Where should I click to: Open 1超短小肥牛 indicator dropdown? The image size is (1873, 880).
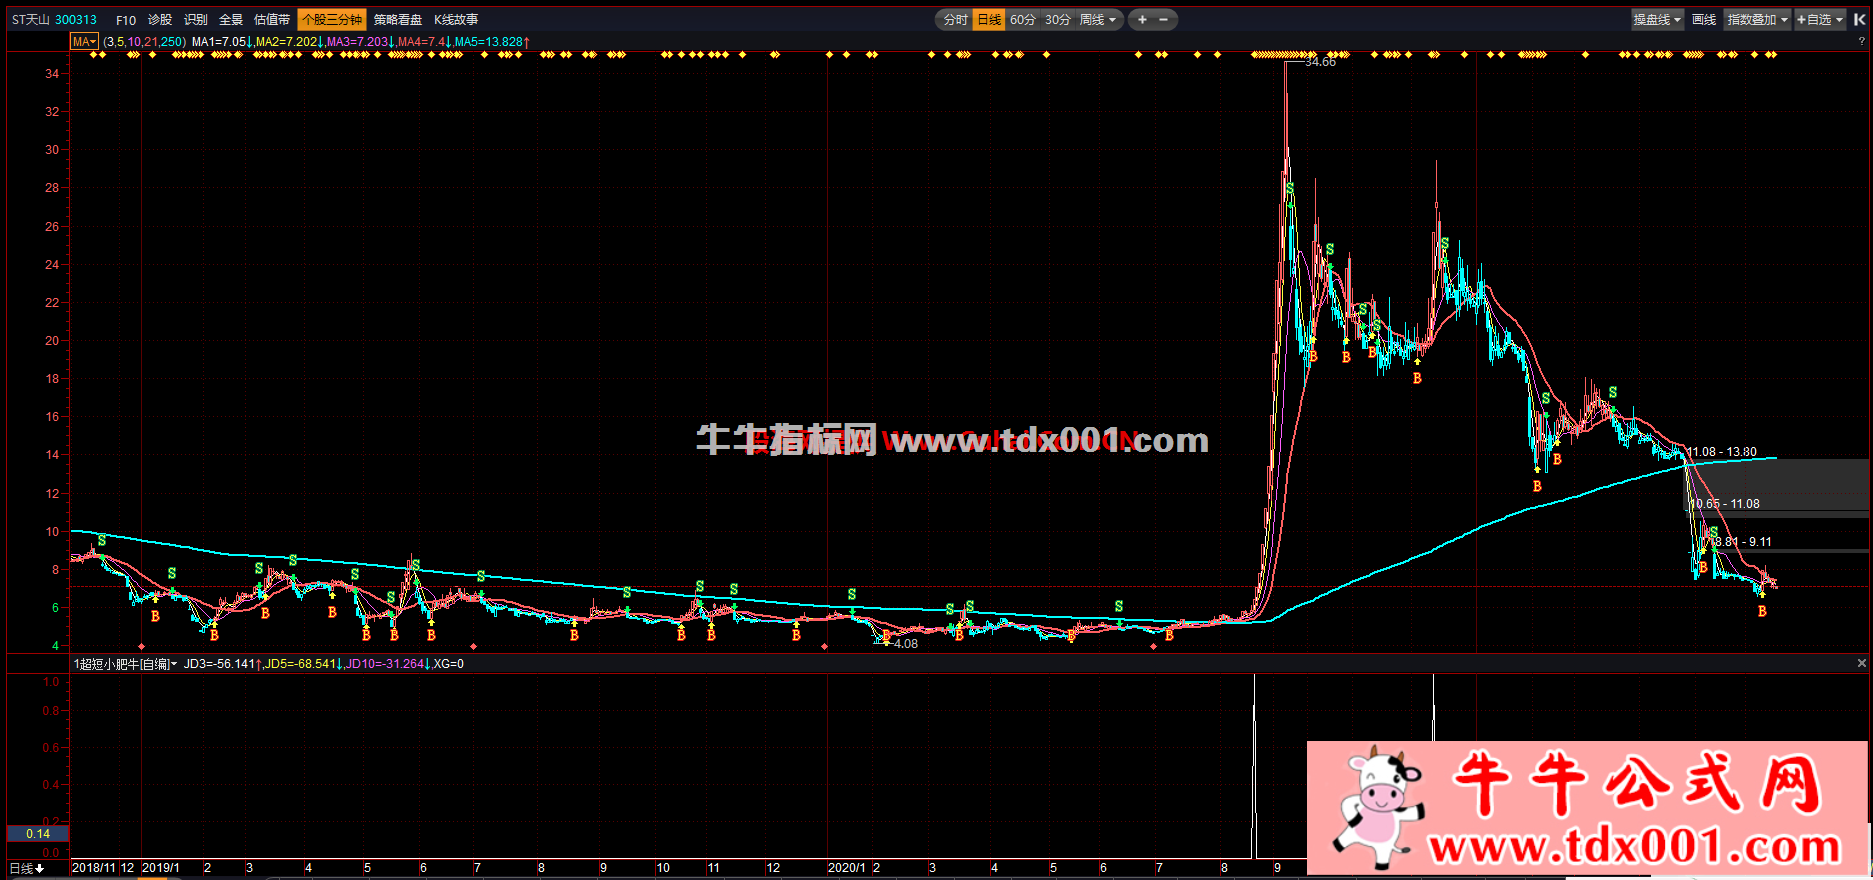click(x=125, y=664)
